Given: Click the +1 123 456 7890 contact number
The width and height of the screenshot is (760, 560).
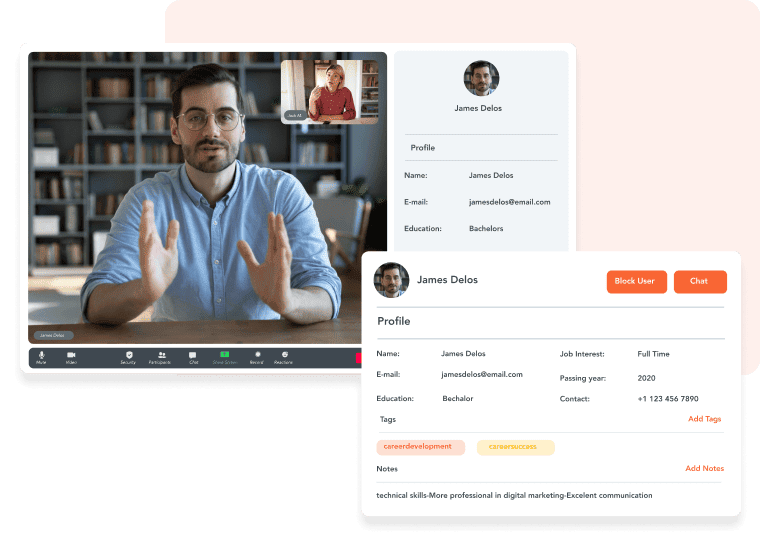Looking at the screenshot, I should (x=668, y=398).
